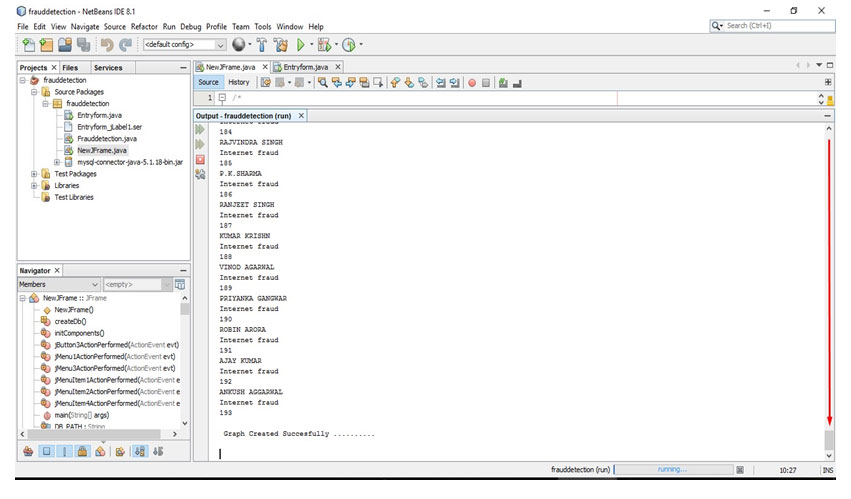Toggle sort-by-name filter in Navigator
The height and width of the screenshot is (499, 851).
139,451
